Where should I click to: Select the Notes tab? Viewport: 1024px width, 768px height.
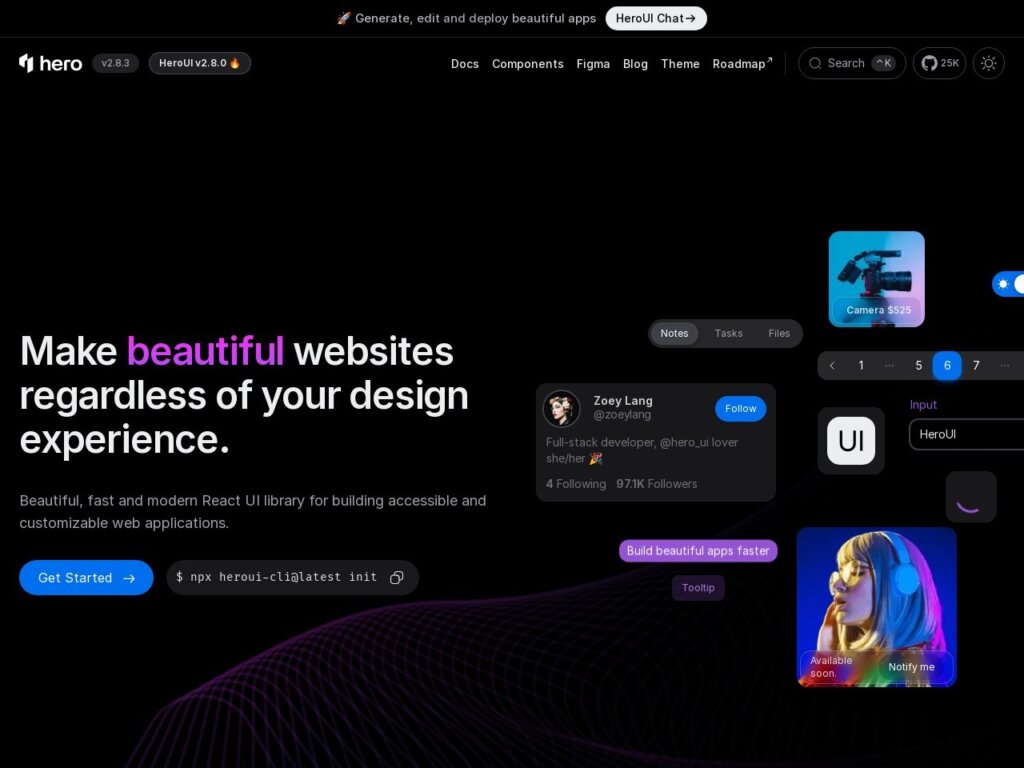click(674, 333)
